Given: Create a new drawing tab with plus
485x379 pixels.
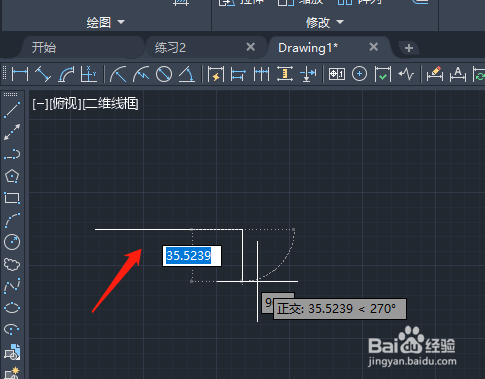Looking at the screenshot, I should point(409,48).
